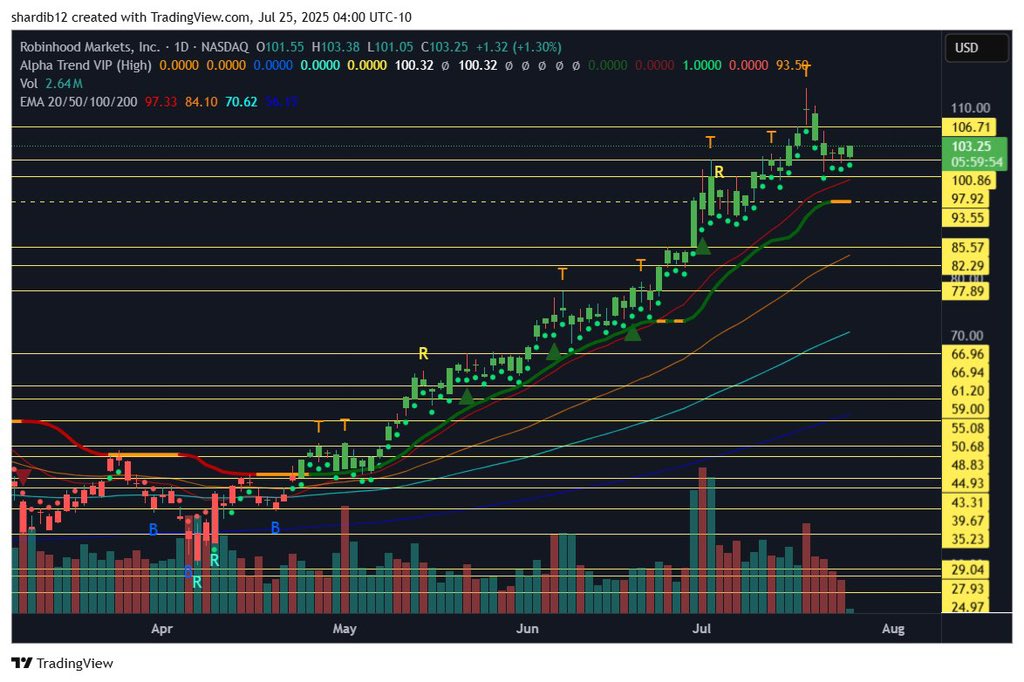The image size is (1024, 682).
Task: Click the open value O101.55 in the legend
Action: pyautogui.click(x=280, y=47)
